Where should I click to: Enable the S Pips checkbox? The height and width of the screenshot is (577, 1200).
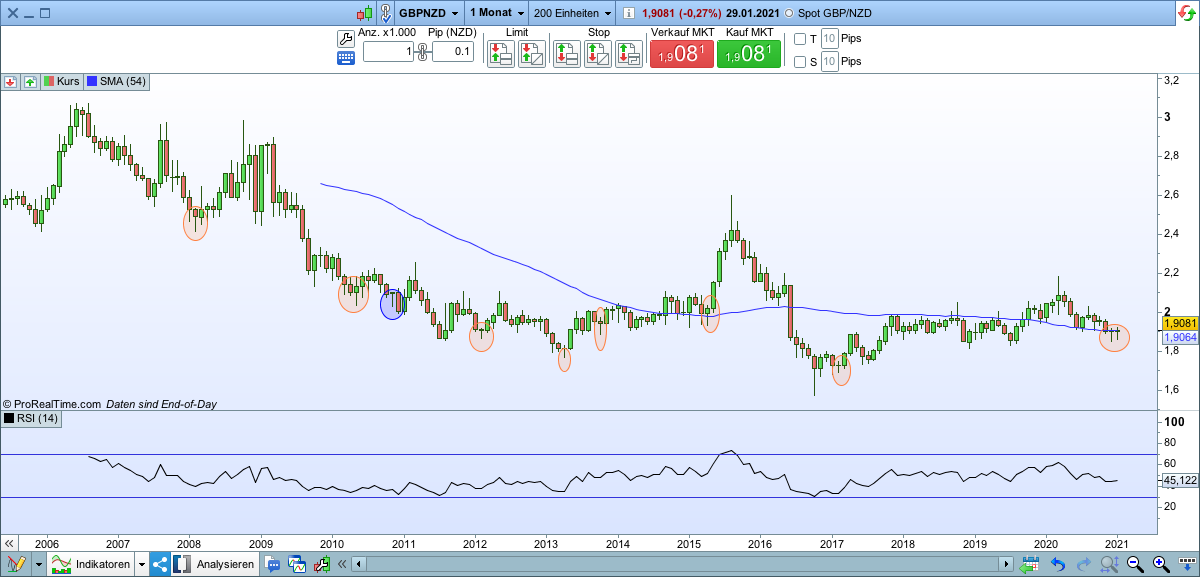click(798, 62)
